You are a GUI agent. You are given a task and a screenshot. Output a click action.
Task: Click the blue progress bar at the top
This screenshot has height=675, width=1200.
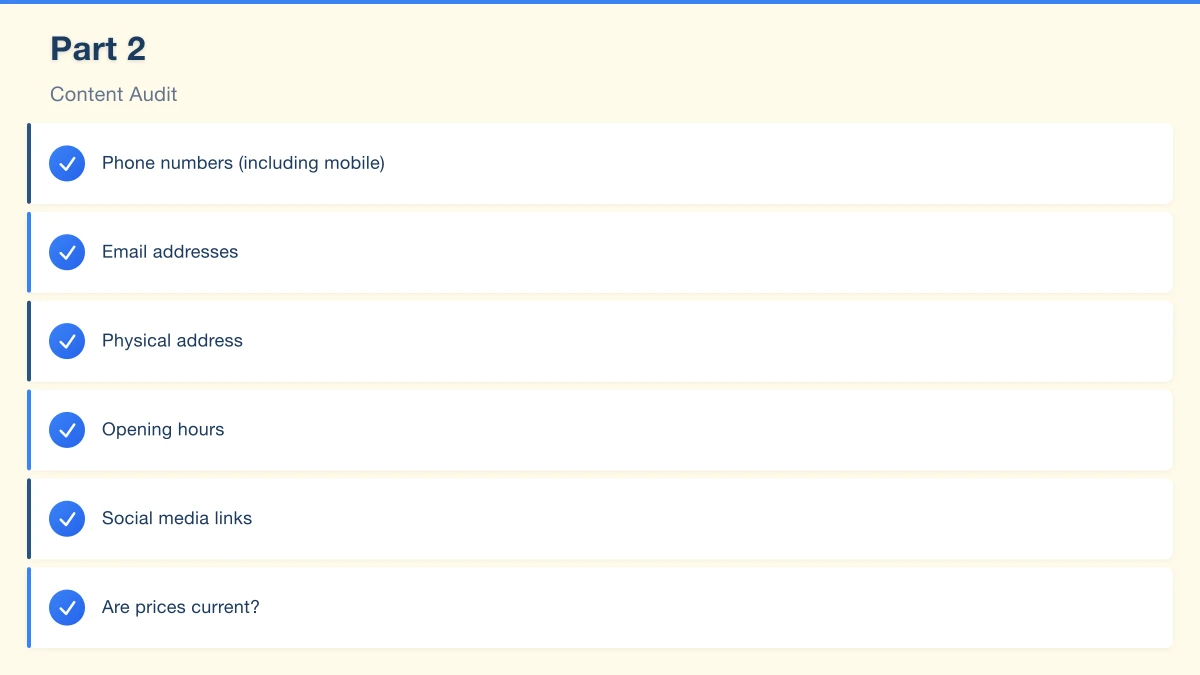click(600, 2)
